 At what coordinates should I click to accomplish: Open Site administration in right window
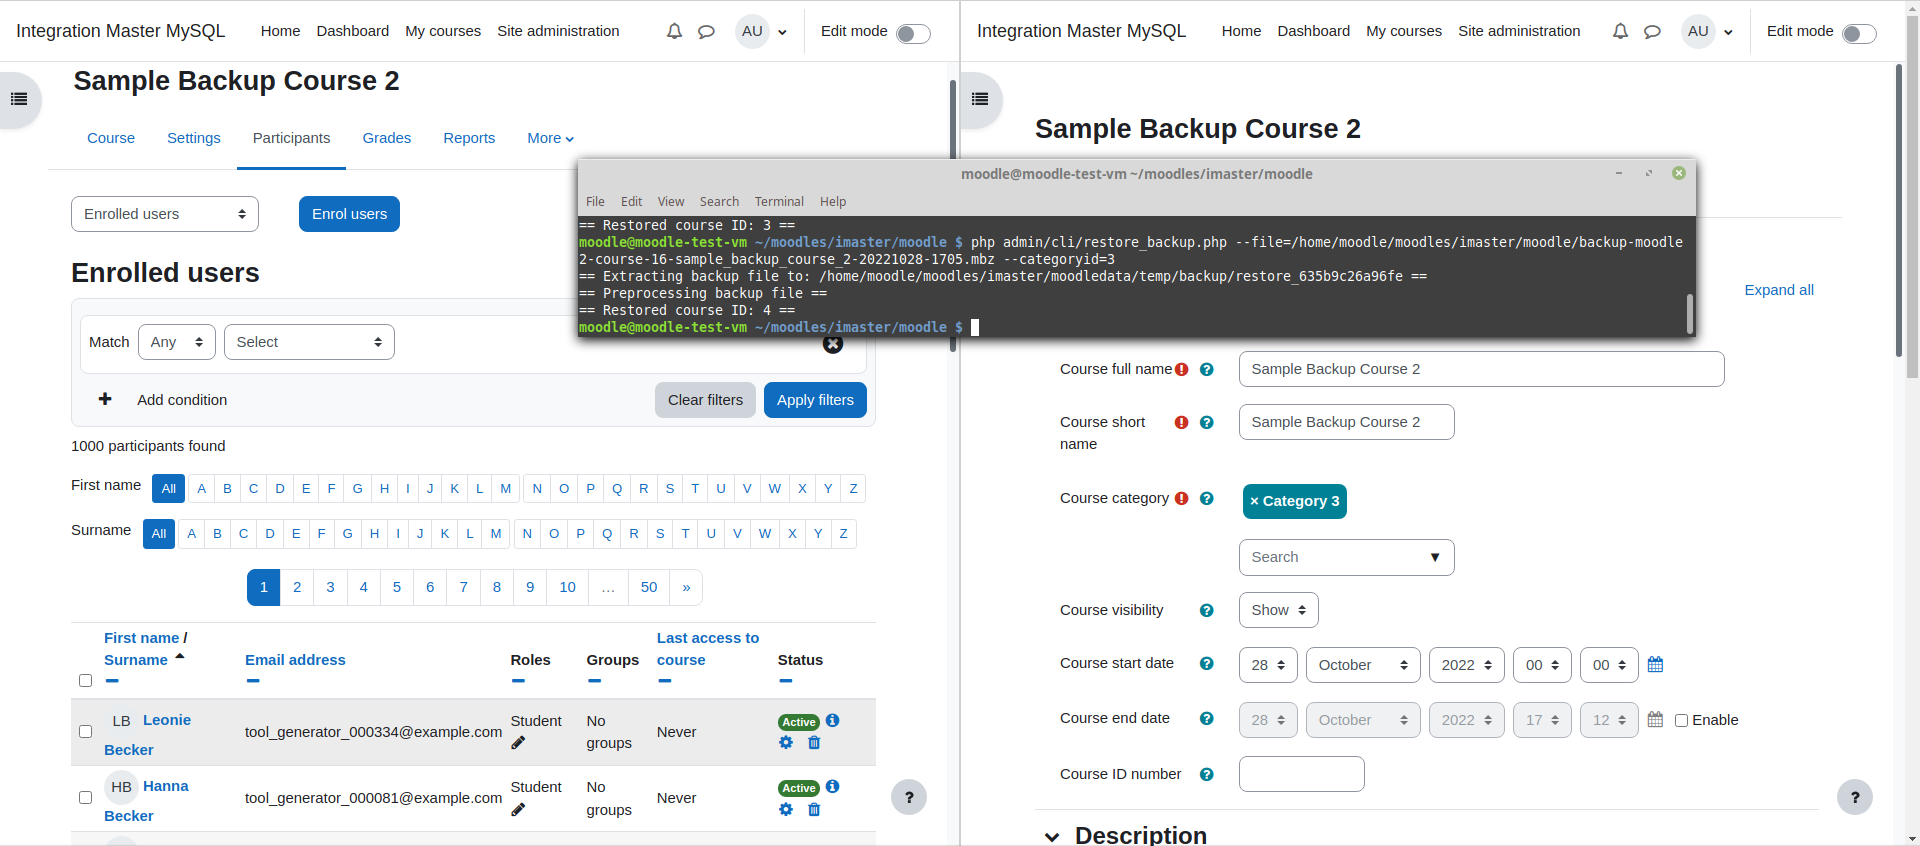1519,31
